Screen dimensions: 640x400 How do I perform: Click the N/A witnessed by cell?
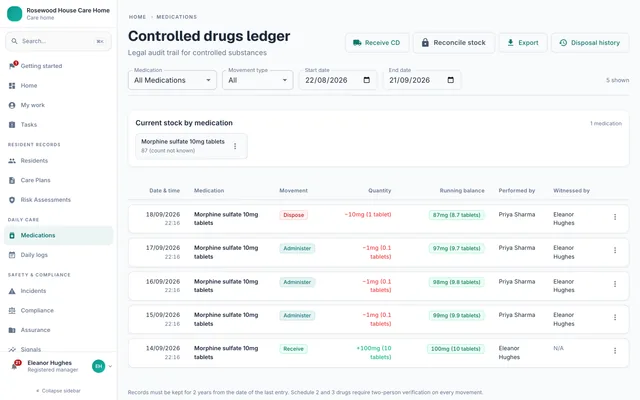click(x=558, y=349)
